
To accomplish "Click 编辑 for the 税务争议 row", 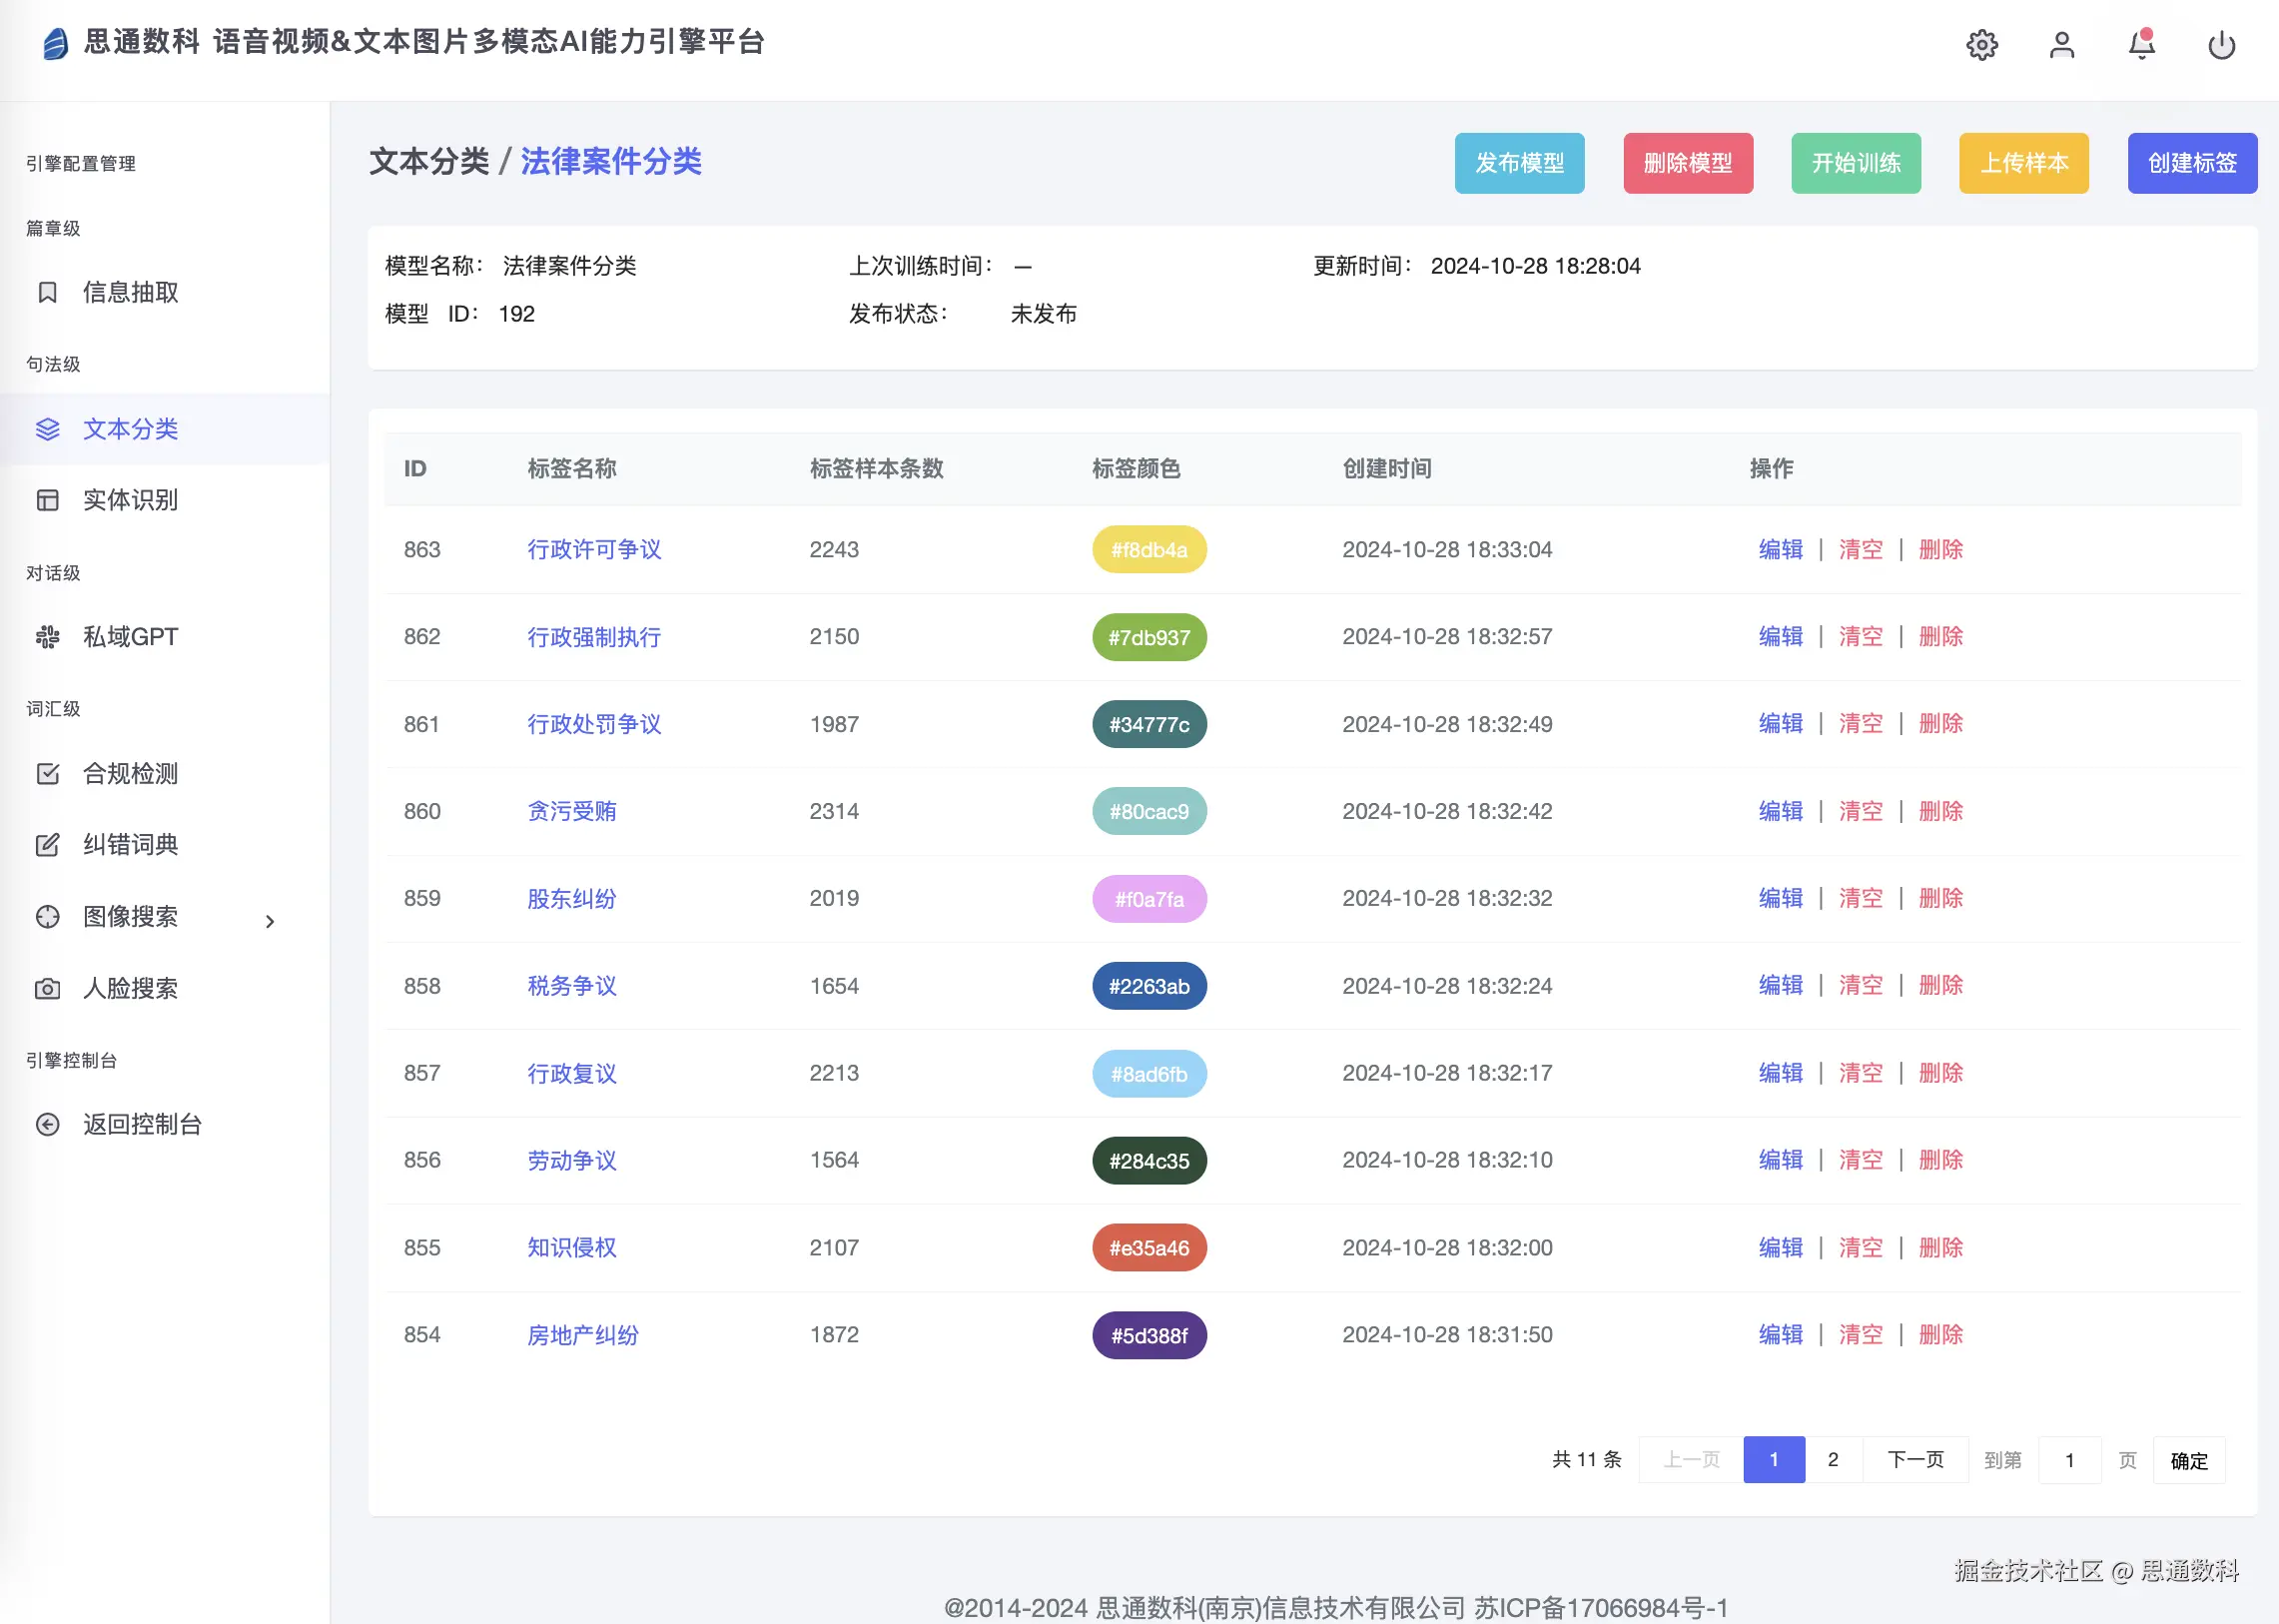I will (1780, 985).
